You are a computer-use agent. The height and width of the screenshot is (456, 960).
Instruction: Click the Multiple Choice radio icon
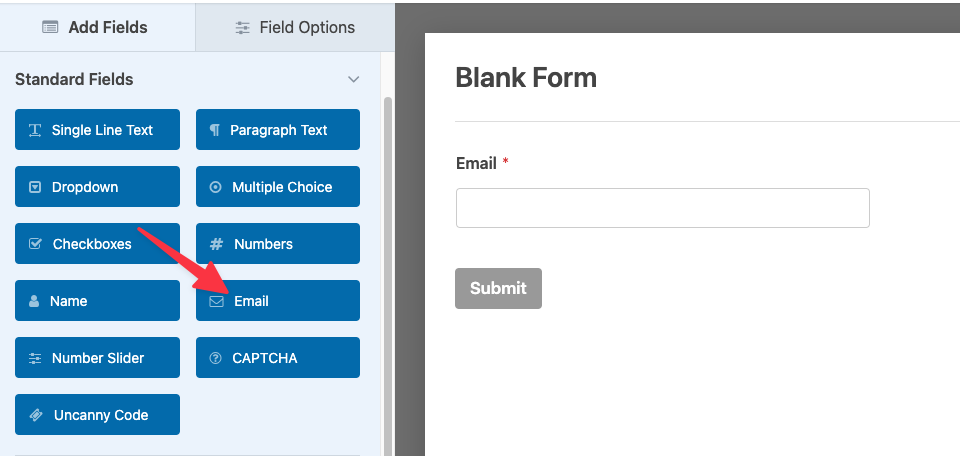[216, 187]
